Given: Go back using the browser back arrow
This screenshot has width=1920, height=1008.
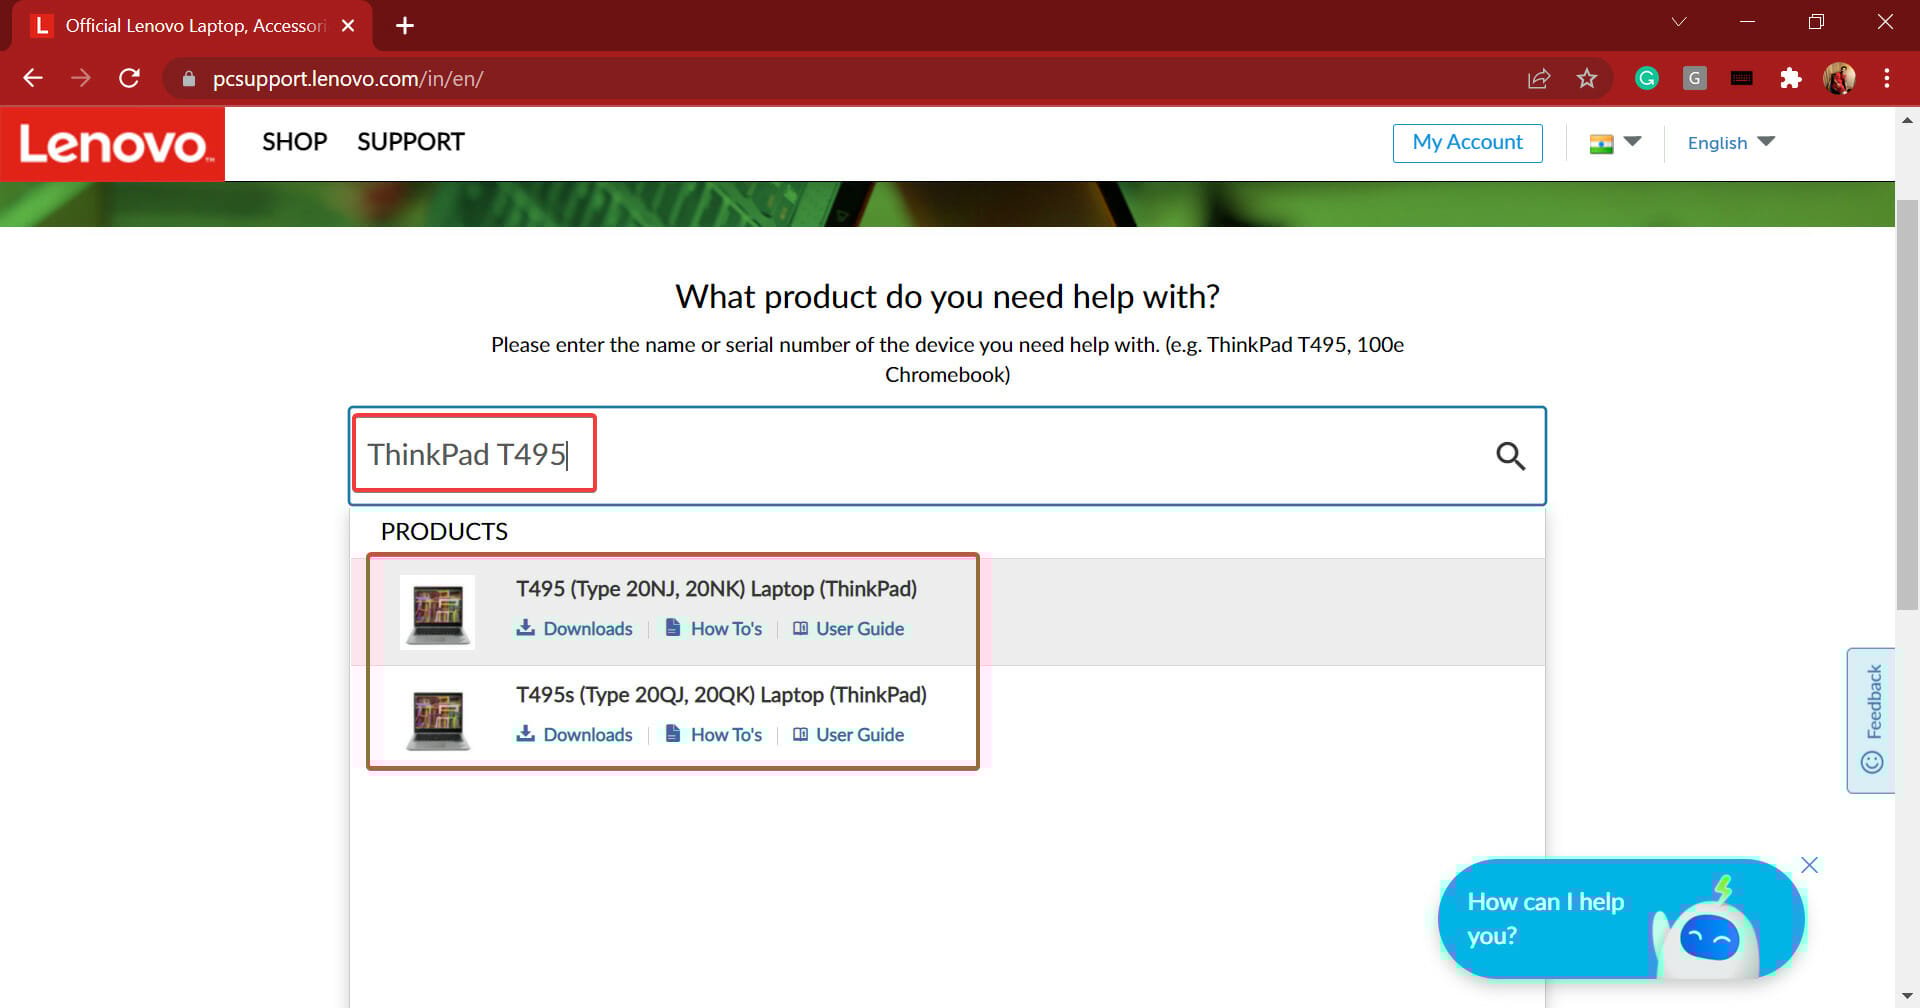Looking at the screenshot, I should [x=33, y=78].
